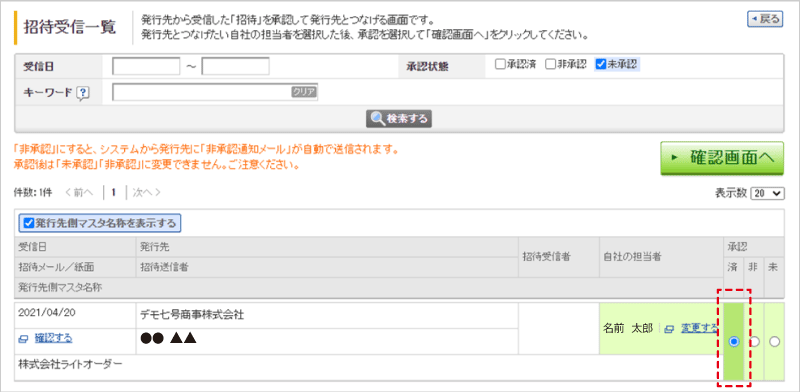Click the small icon before 確認する
Image resolution: width=800 pixels, height=392 pixels.
click(x=23, y=338)
